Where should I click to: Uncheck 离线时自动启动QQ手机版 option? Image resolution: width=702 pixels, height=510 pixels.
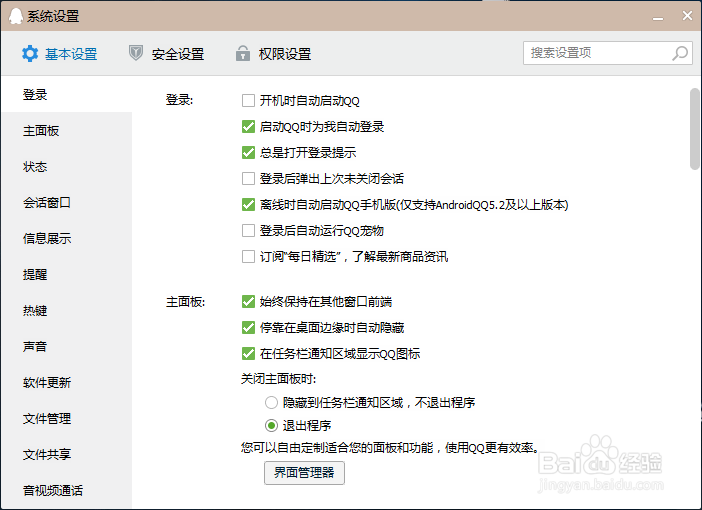point(248,204)
